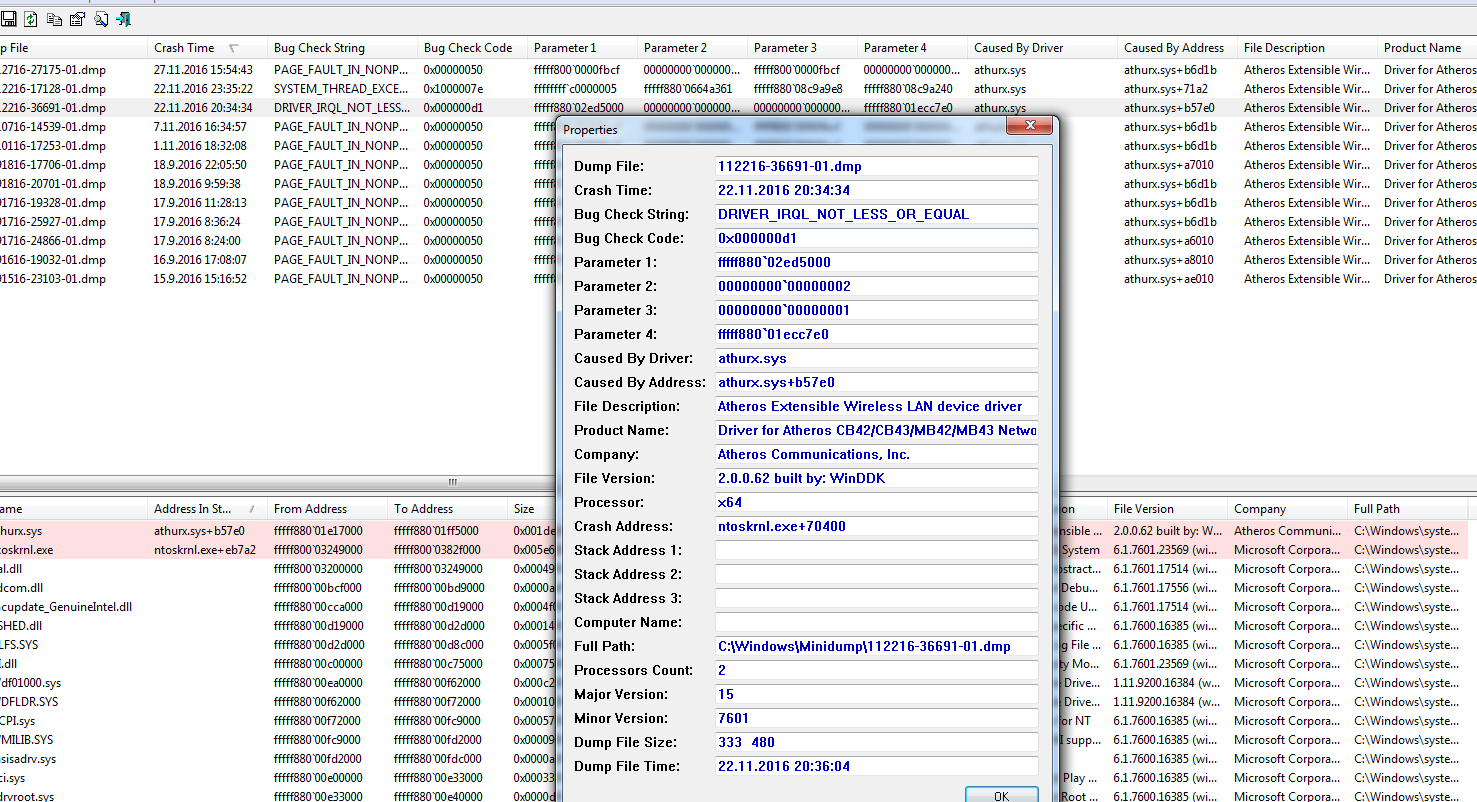Click the empty Stack Address 1 field
The width and height of the screenshot is (1477, 802).
coord(876,551)
